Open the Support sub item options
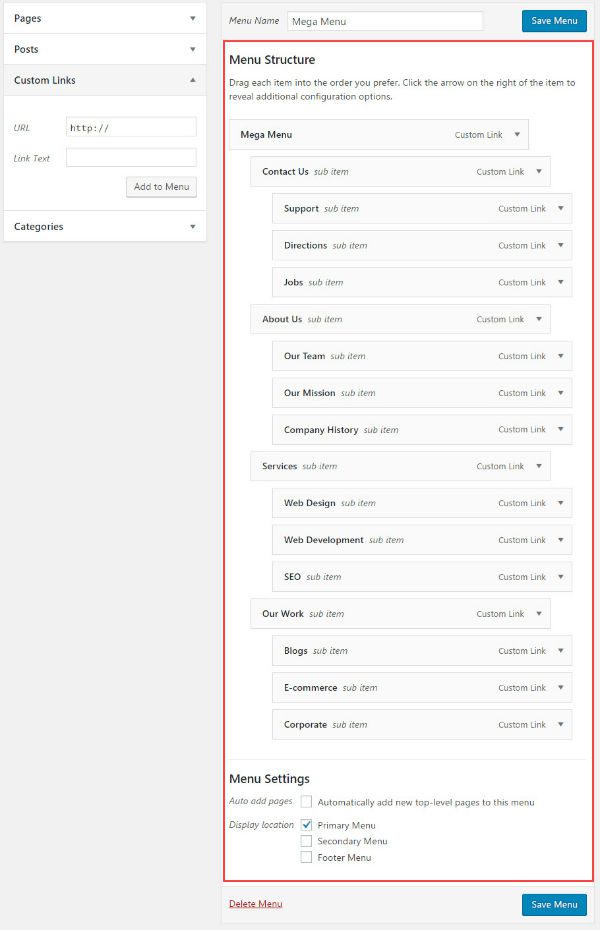The width and height of the screenshot is (600, 930). tap(561, 208)
